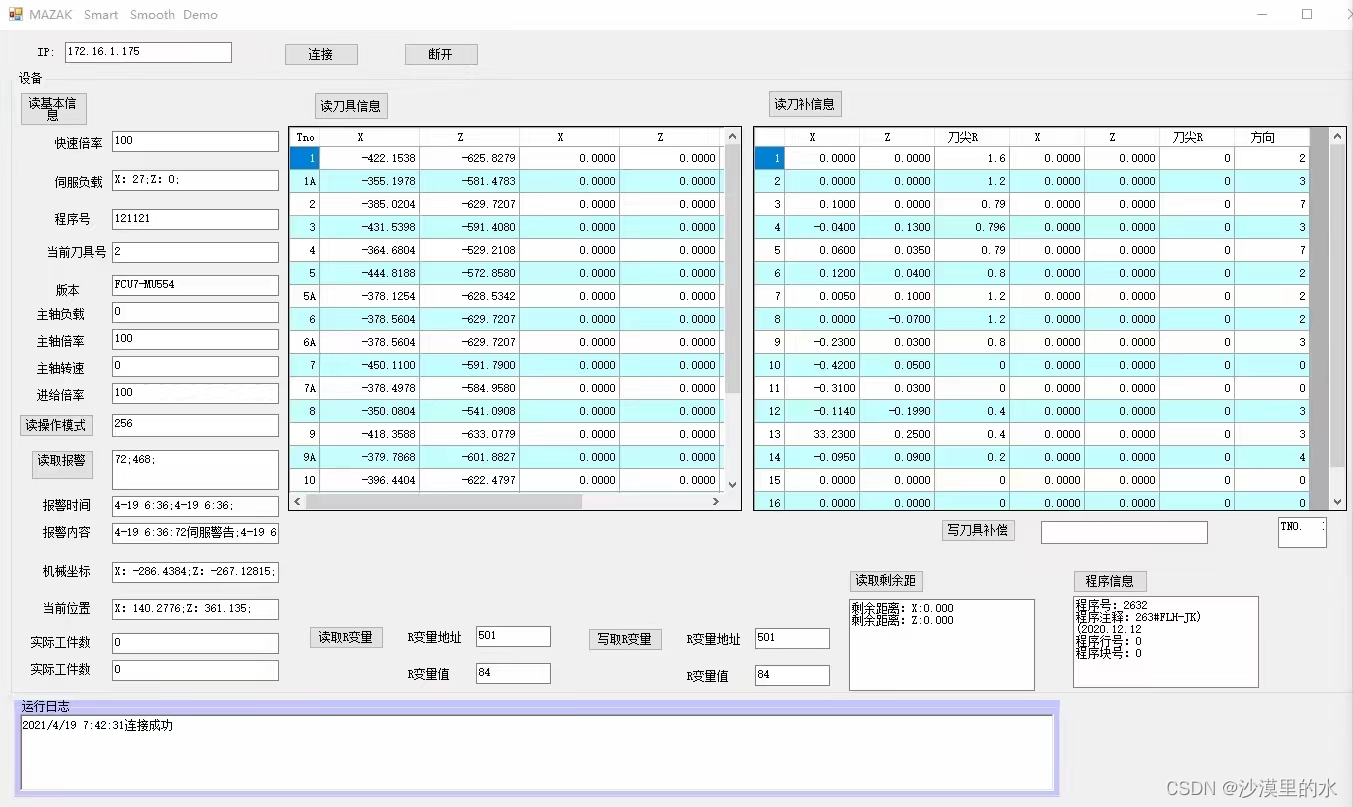Viewport: 1353px width, 807px height.
Task: Click the 方向 column header
Action: pyautogui.click(x=1272, y=137)
